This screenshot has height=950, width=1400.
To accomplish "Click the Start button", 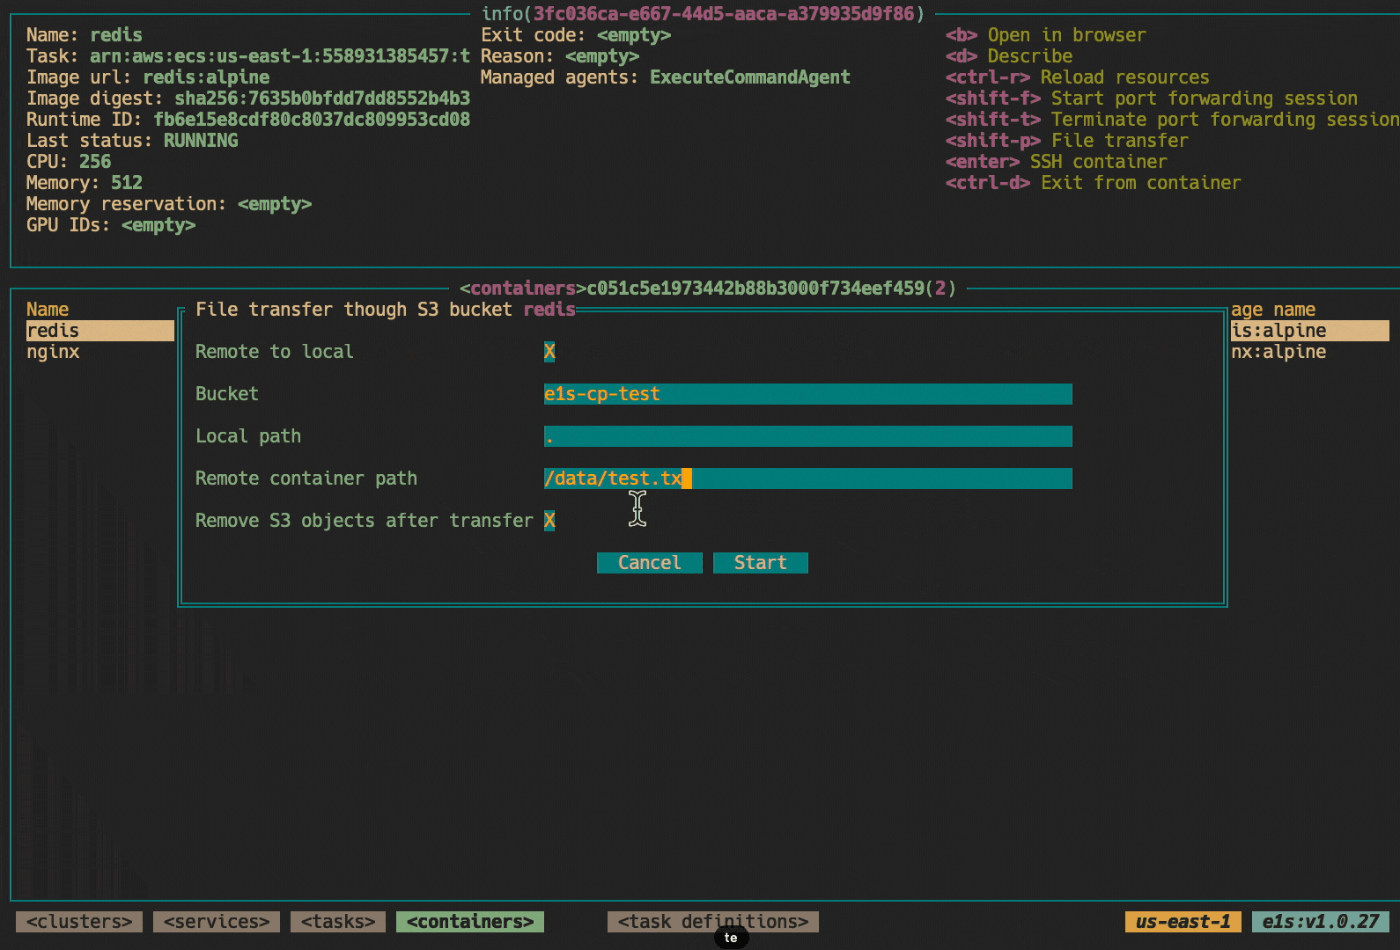I will [760, 563].
